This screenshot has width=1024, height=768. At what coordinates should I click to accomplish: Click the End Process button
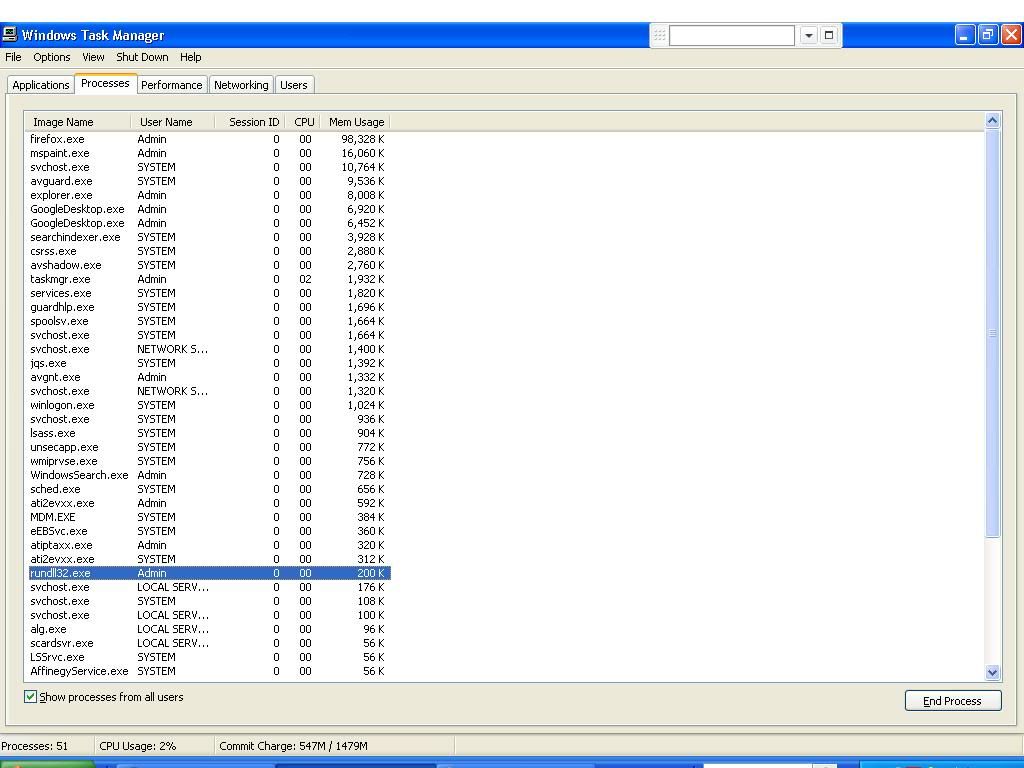952,701
